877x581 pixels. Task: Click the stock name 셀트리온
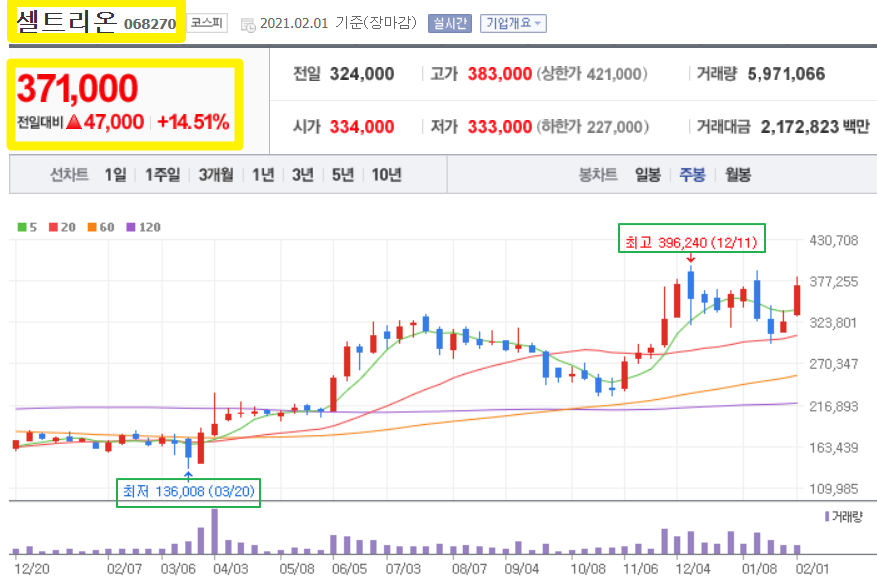click(x=66, y=22)
